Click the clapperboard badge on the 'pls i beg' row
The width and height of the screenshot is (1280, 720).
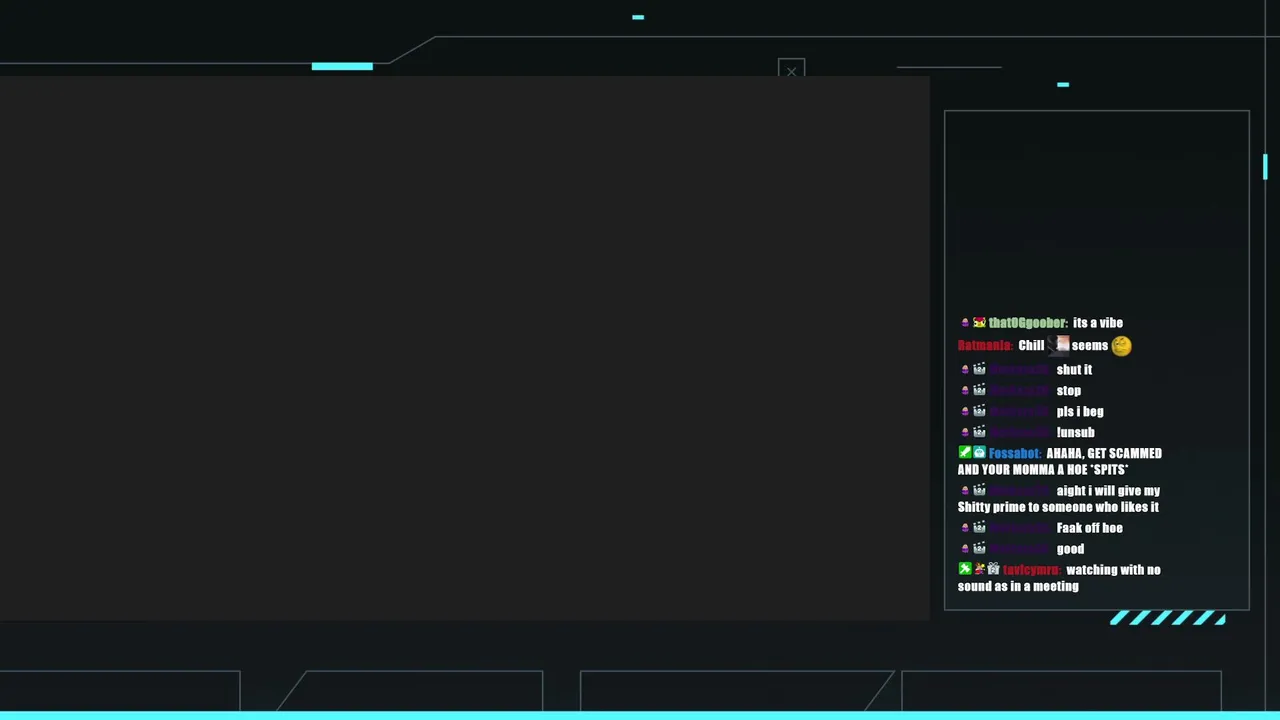coord(979,411)
